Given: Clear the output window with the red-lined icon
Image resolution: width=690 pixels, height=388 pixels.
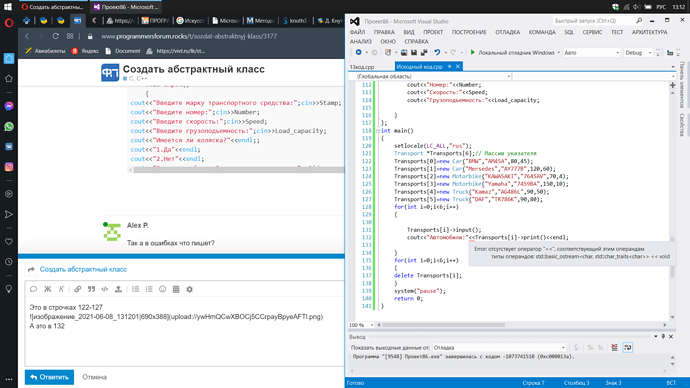Looking at the screenshot, I should (614, 348).
